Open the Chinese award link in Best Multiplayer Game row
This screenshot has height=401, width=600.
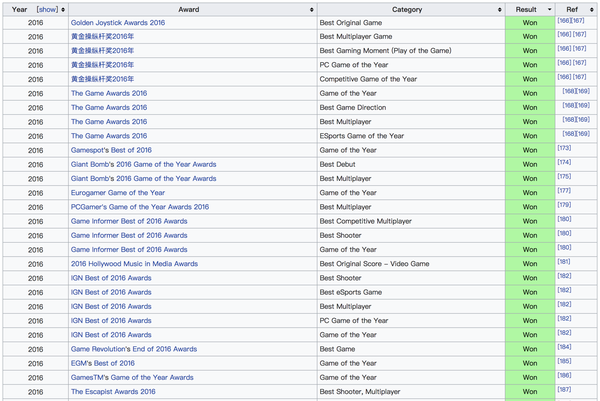[102, 37]
